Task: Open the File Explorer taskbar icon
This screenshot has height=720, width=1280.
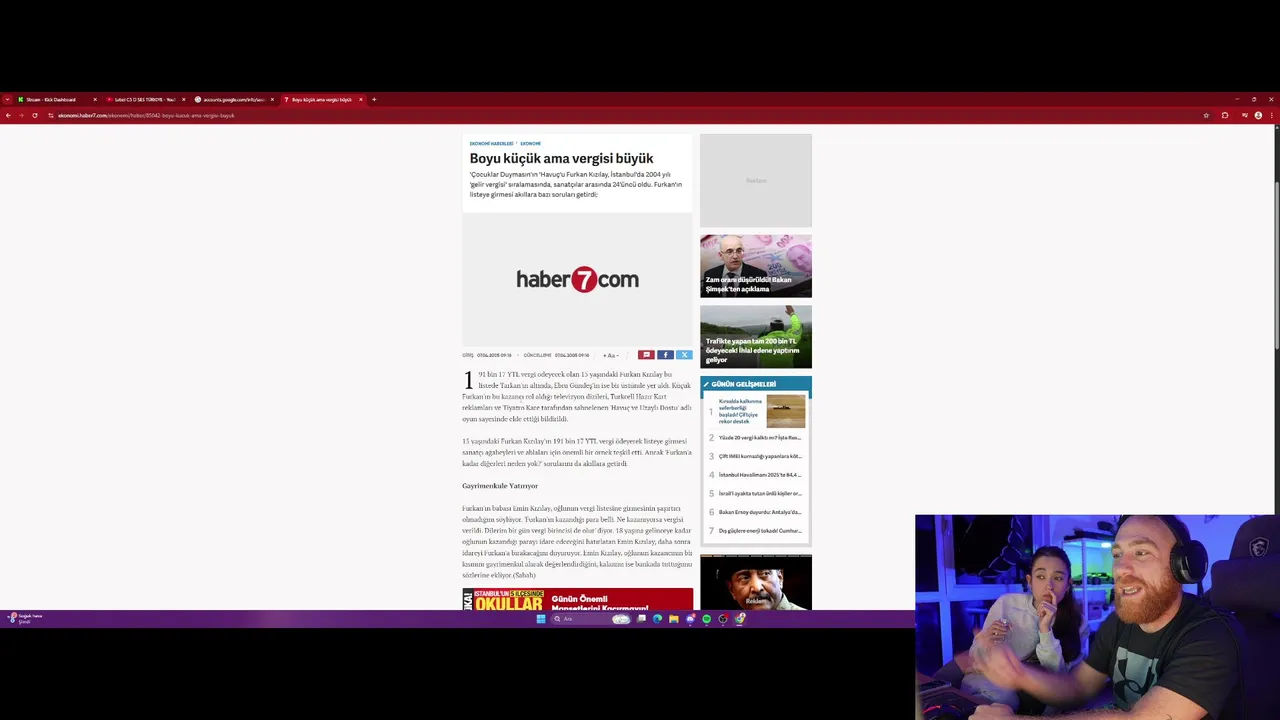Action: (674, 619)
